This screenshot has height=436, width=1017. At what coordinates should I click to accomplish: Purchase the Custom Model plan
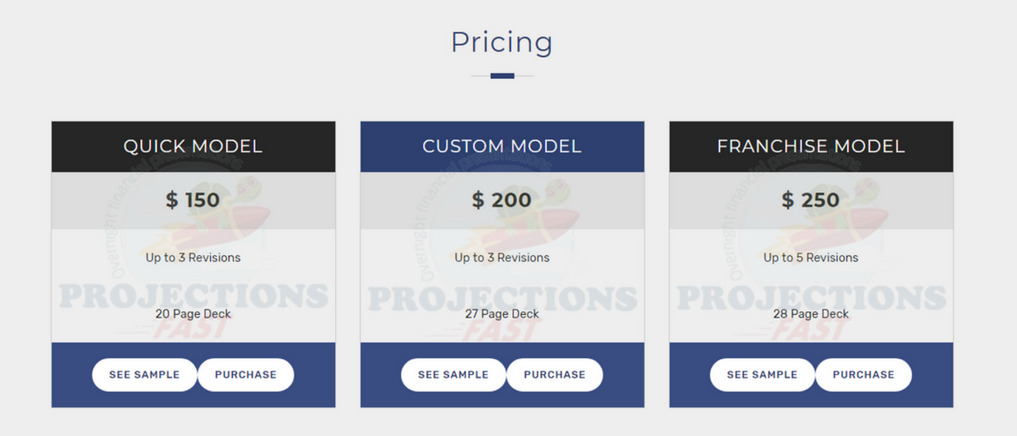click(x=555, y=375)
